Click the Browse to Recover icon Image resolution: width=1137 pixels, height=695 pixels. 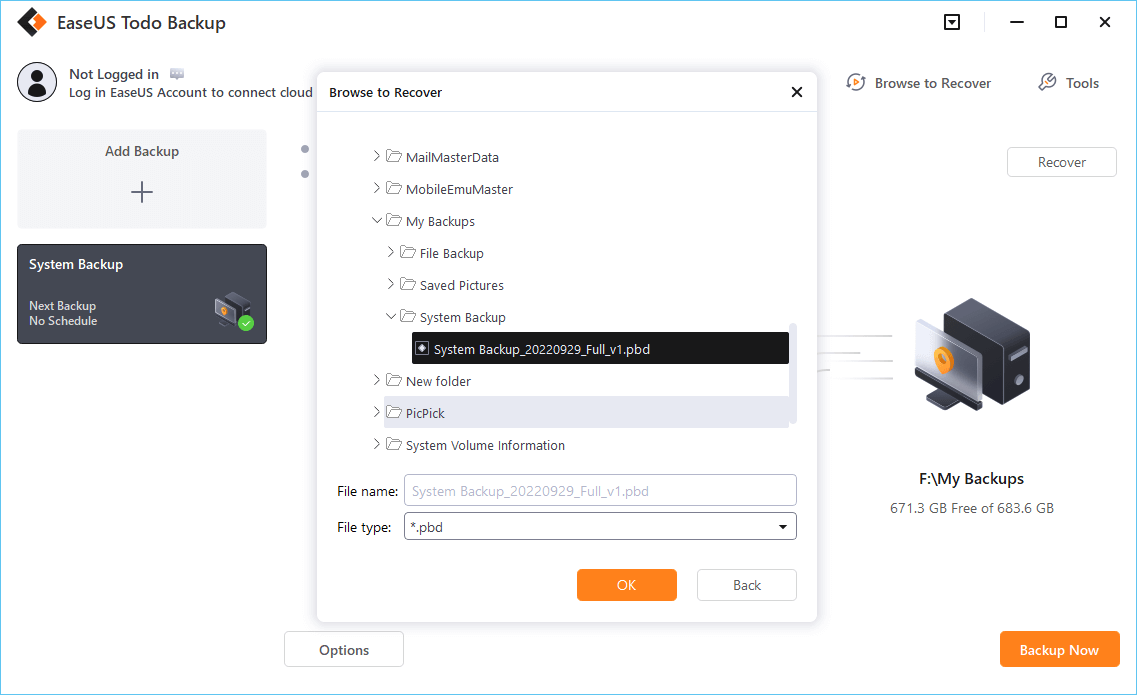click(856, 83)
